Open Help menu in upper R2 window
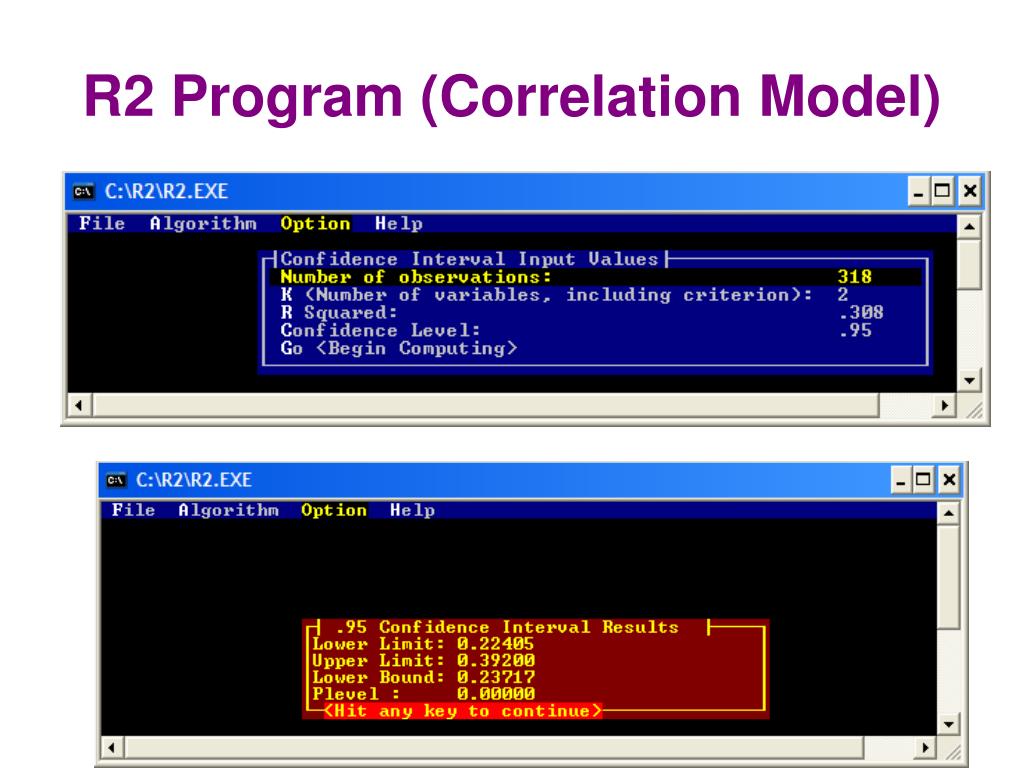The height and width of the screenshot is (768, 1024). (398, 223)
